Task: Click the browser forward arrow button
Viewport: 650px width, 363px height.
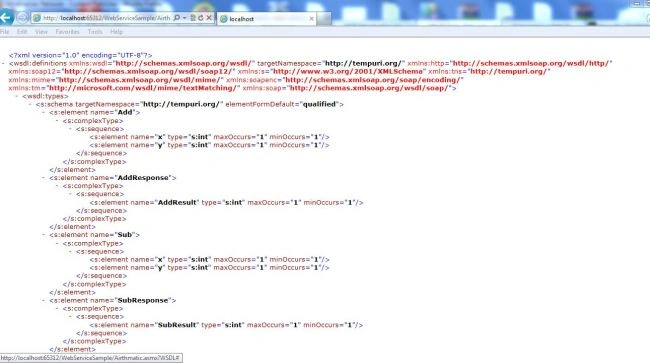Action: 22,18
